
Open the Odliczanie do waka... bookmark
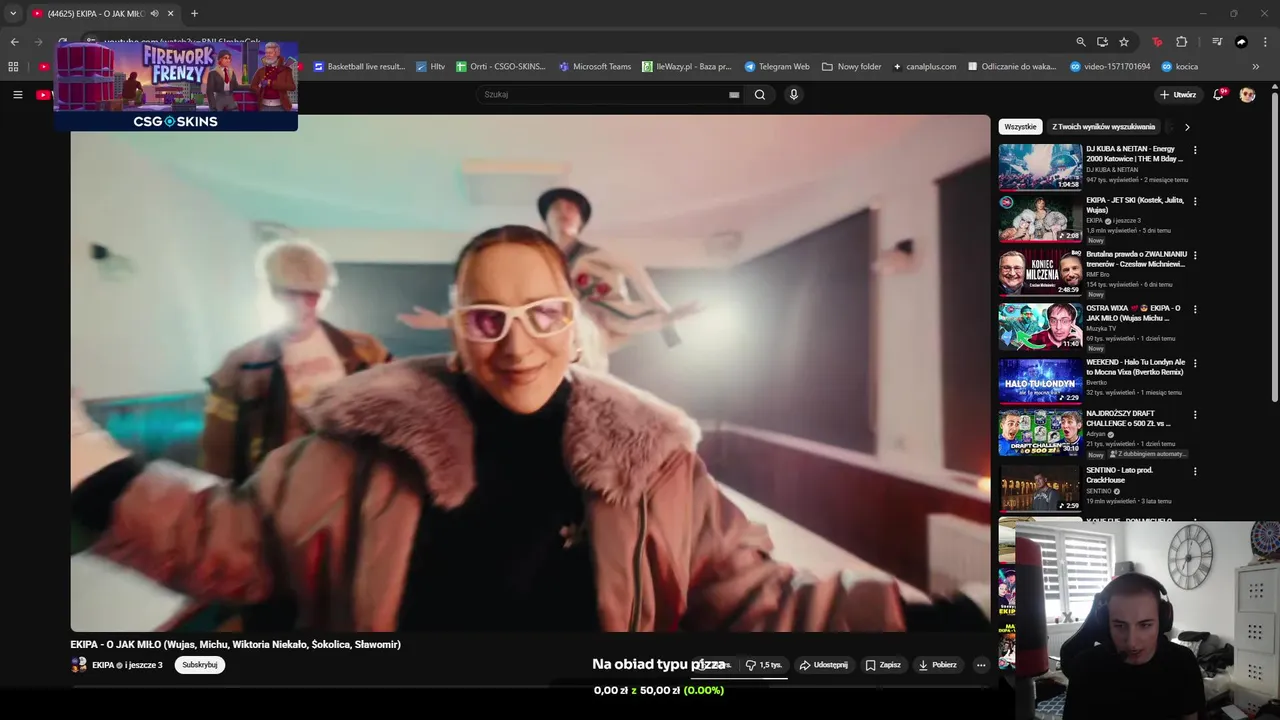(1012, 67)
